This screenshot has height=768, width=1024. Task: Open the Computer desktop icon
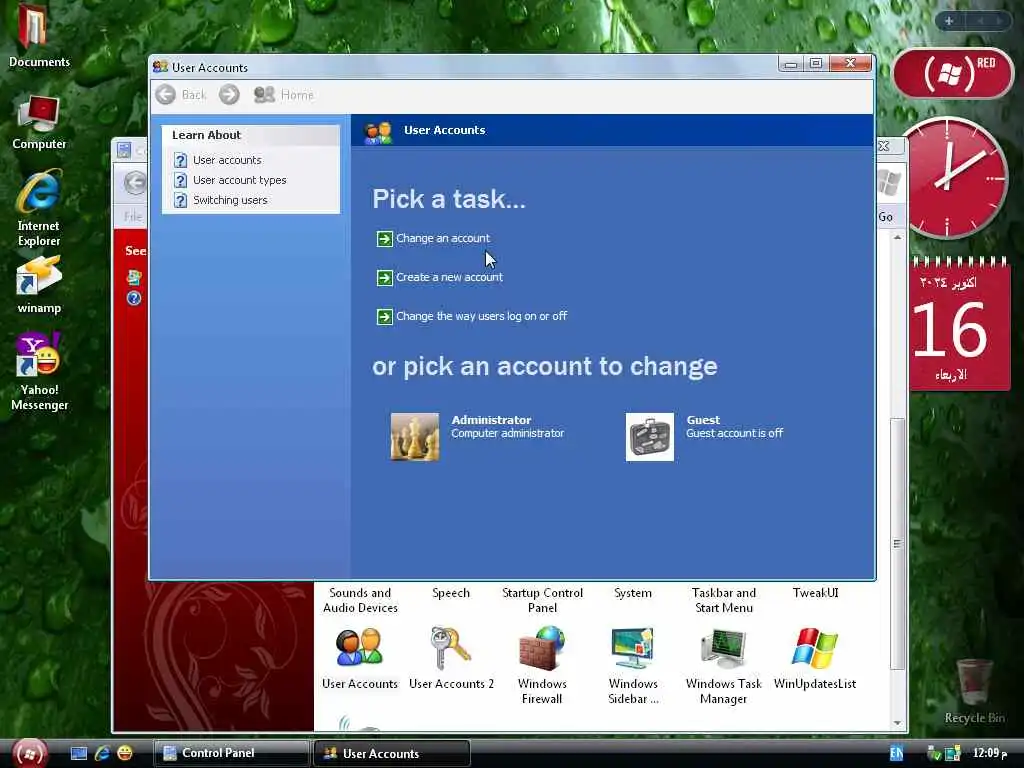[x=39, y=123]
